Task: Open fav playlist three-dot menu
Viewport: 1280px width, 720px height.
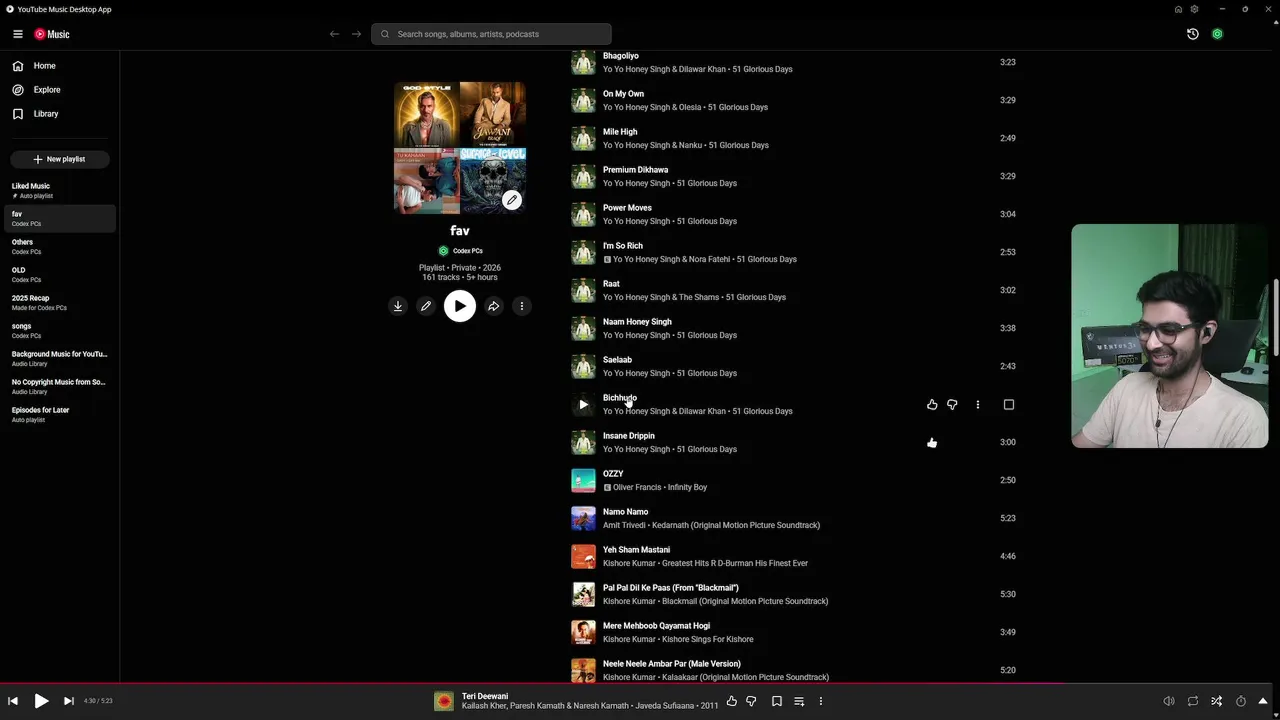Action: coord(521,307)
